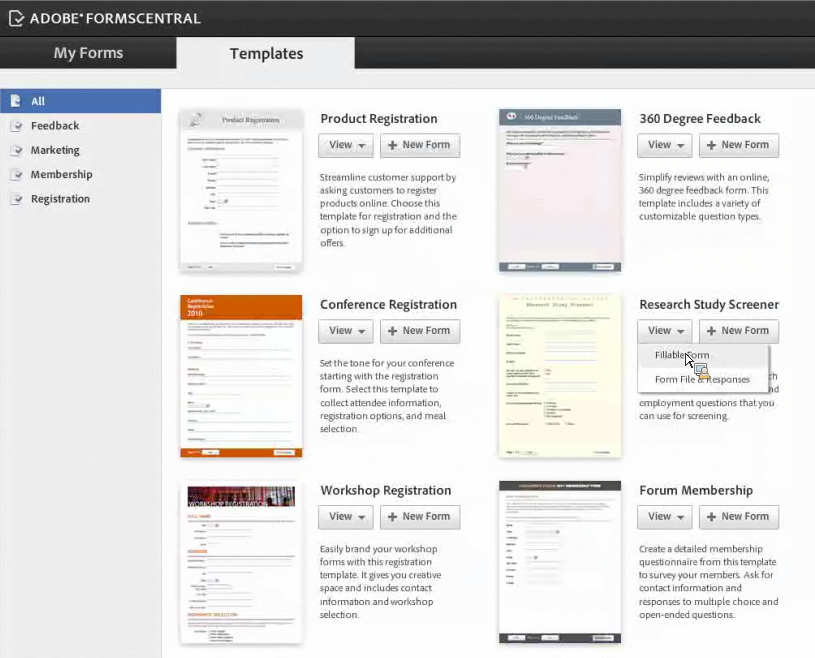Screen dimensions: 815x658
Task: Open the 360 Degree Feedback thumbnail
Action: point(560,190)
